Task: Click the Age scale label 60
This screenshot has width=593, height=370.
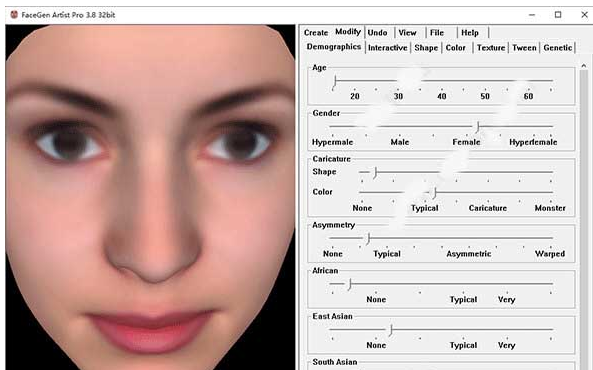Action: point(528,96)
